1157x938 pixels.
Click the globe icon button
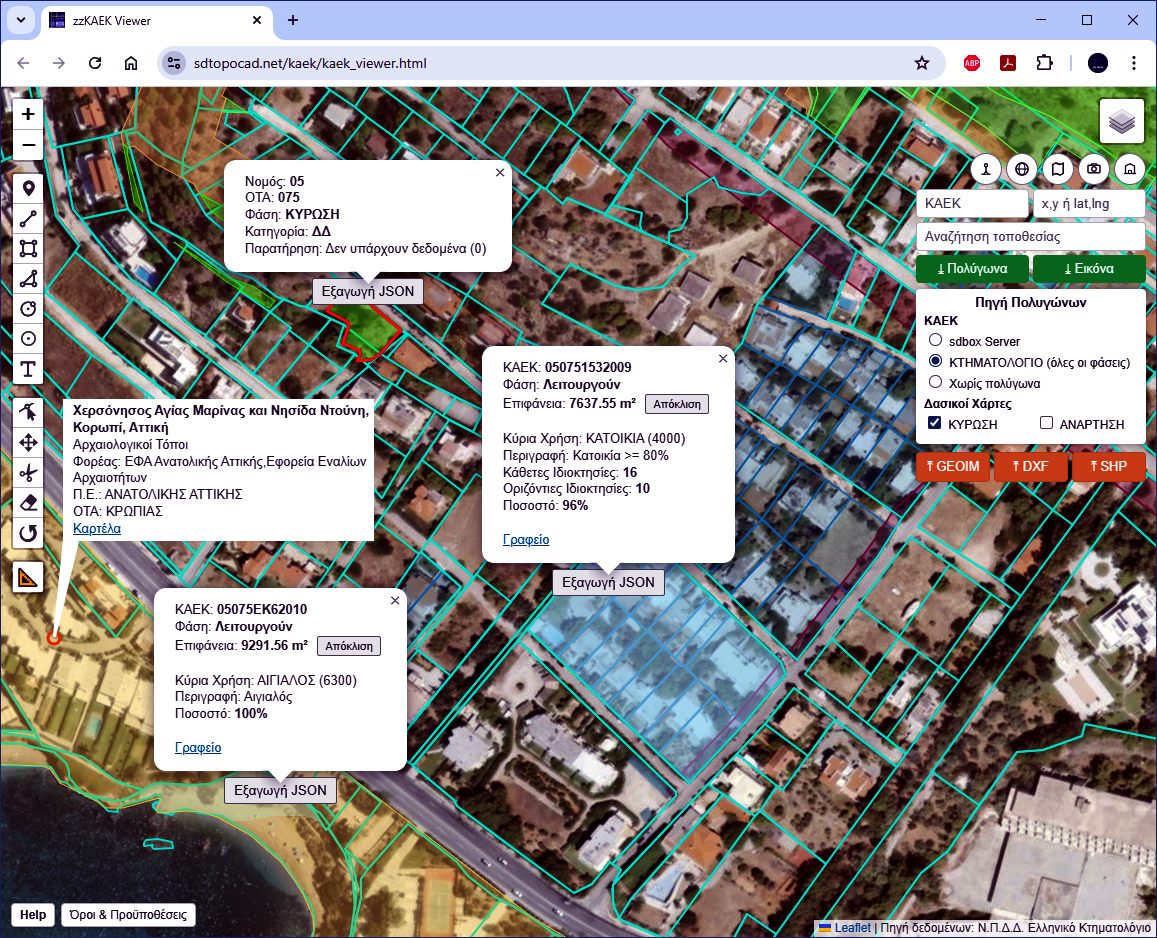pyautogui.click(x=1022, y=169)
